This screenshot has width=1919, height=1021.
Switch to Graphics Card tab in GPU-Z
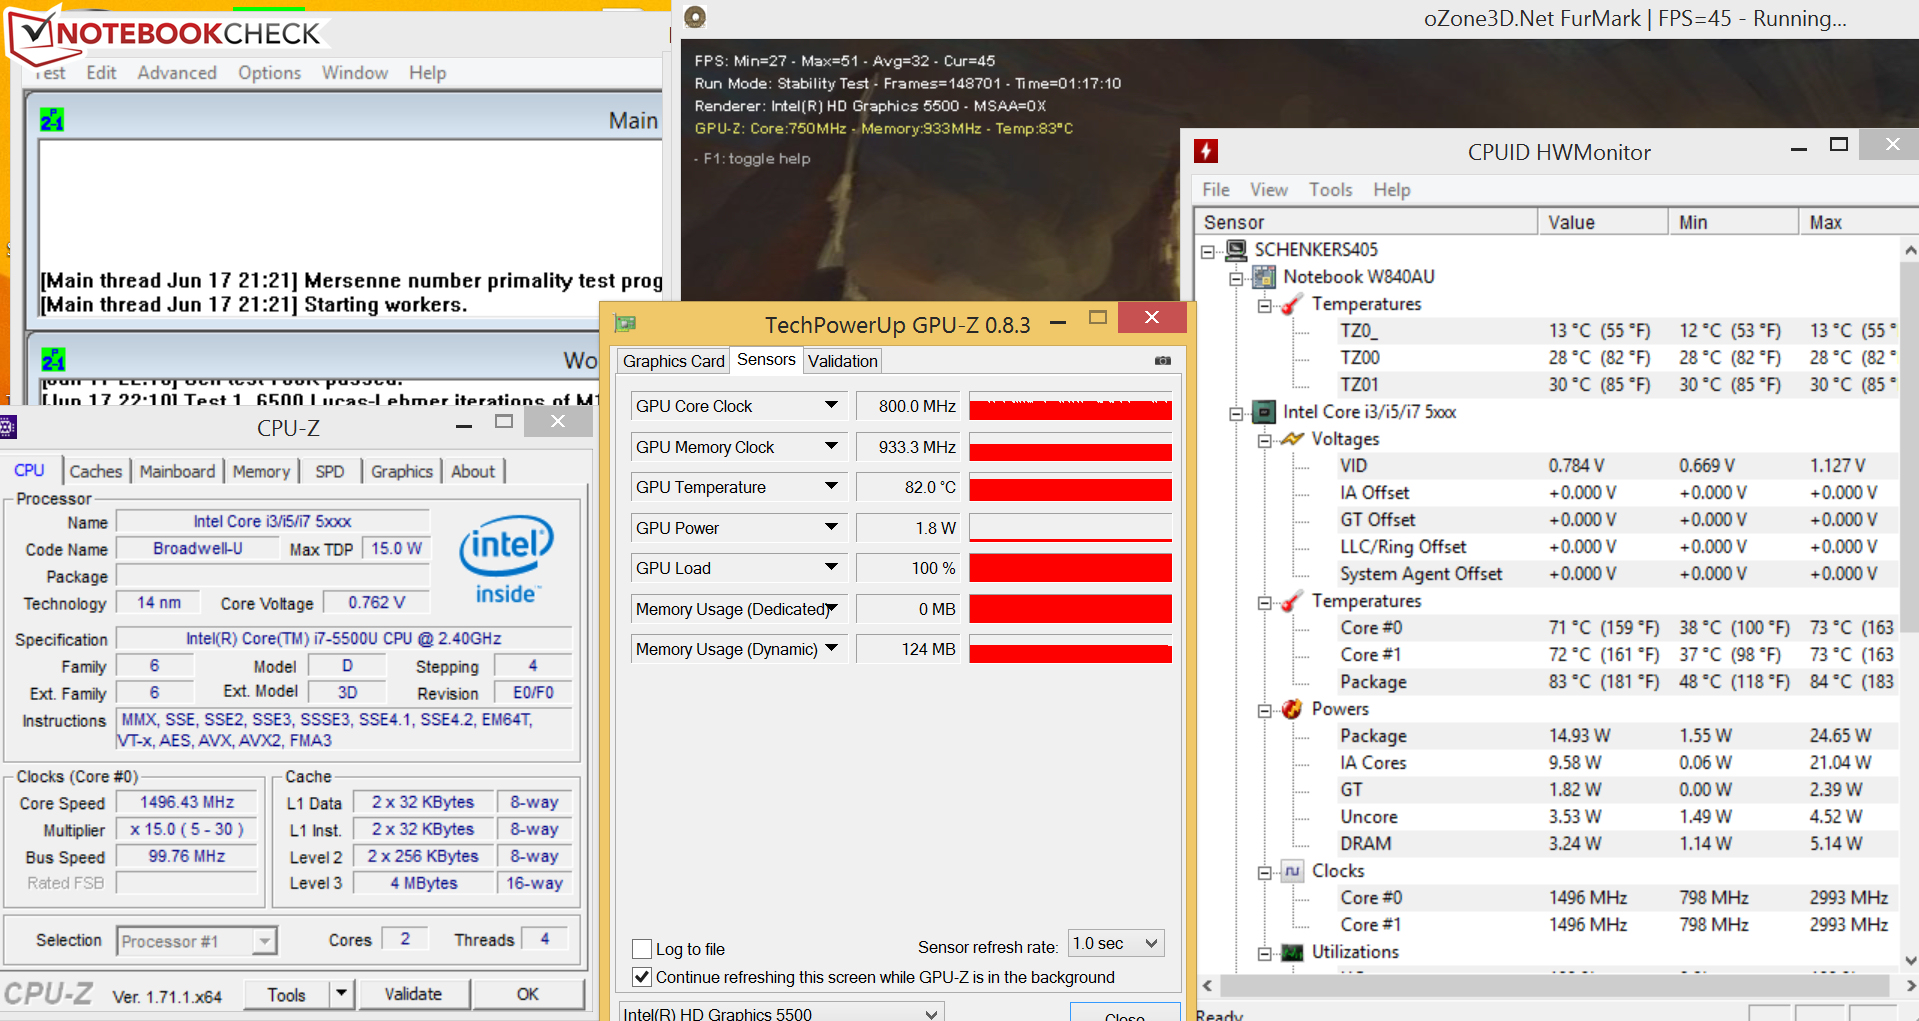pos(674,361)
